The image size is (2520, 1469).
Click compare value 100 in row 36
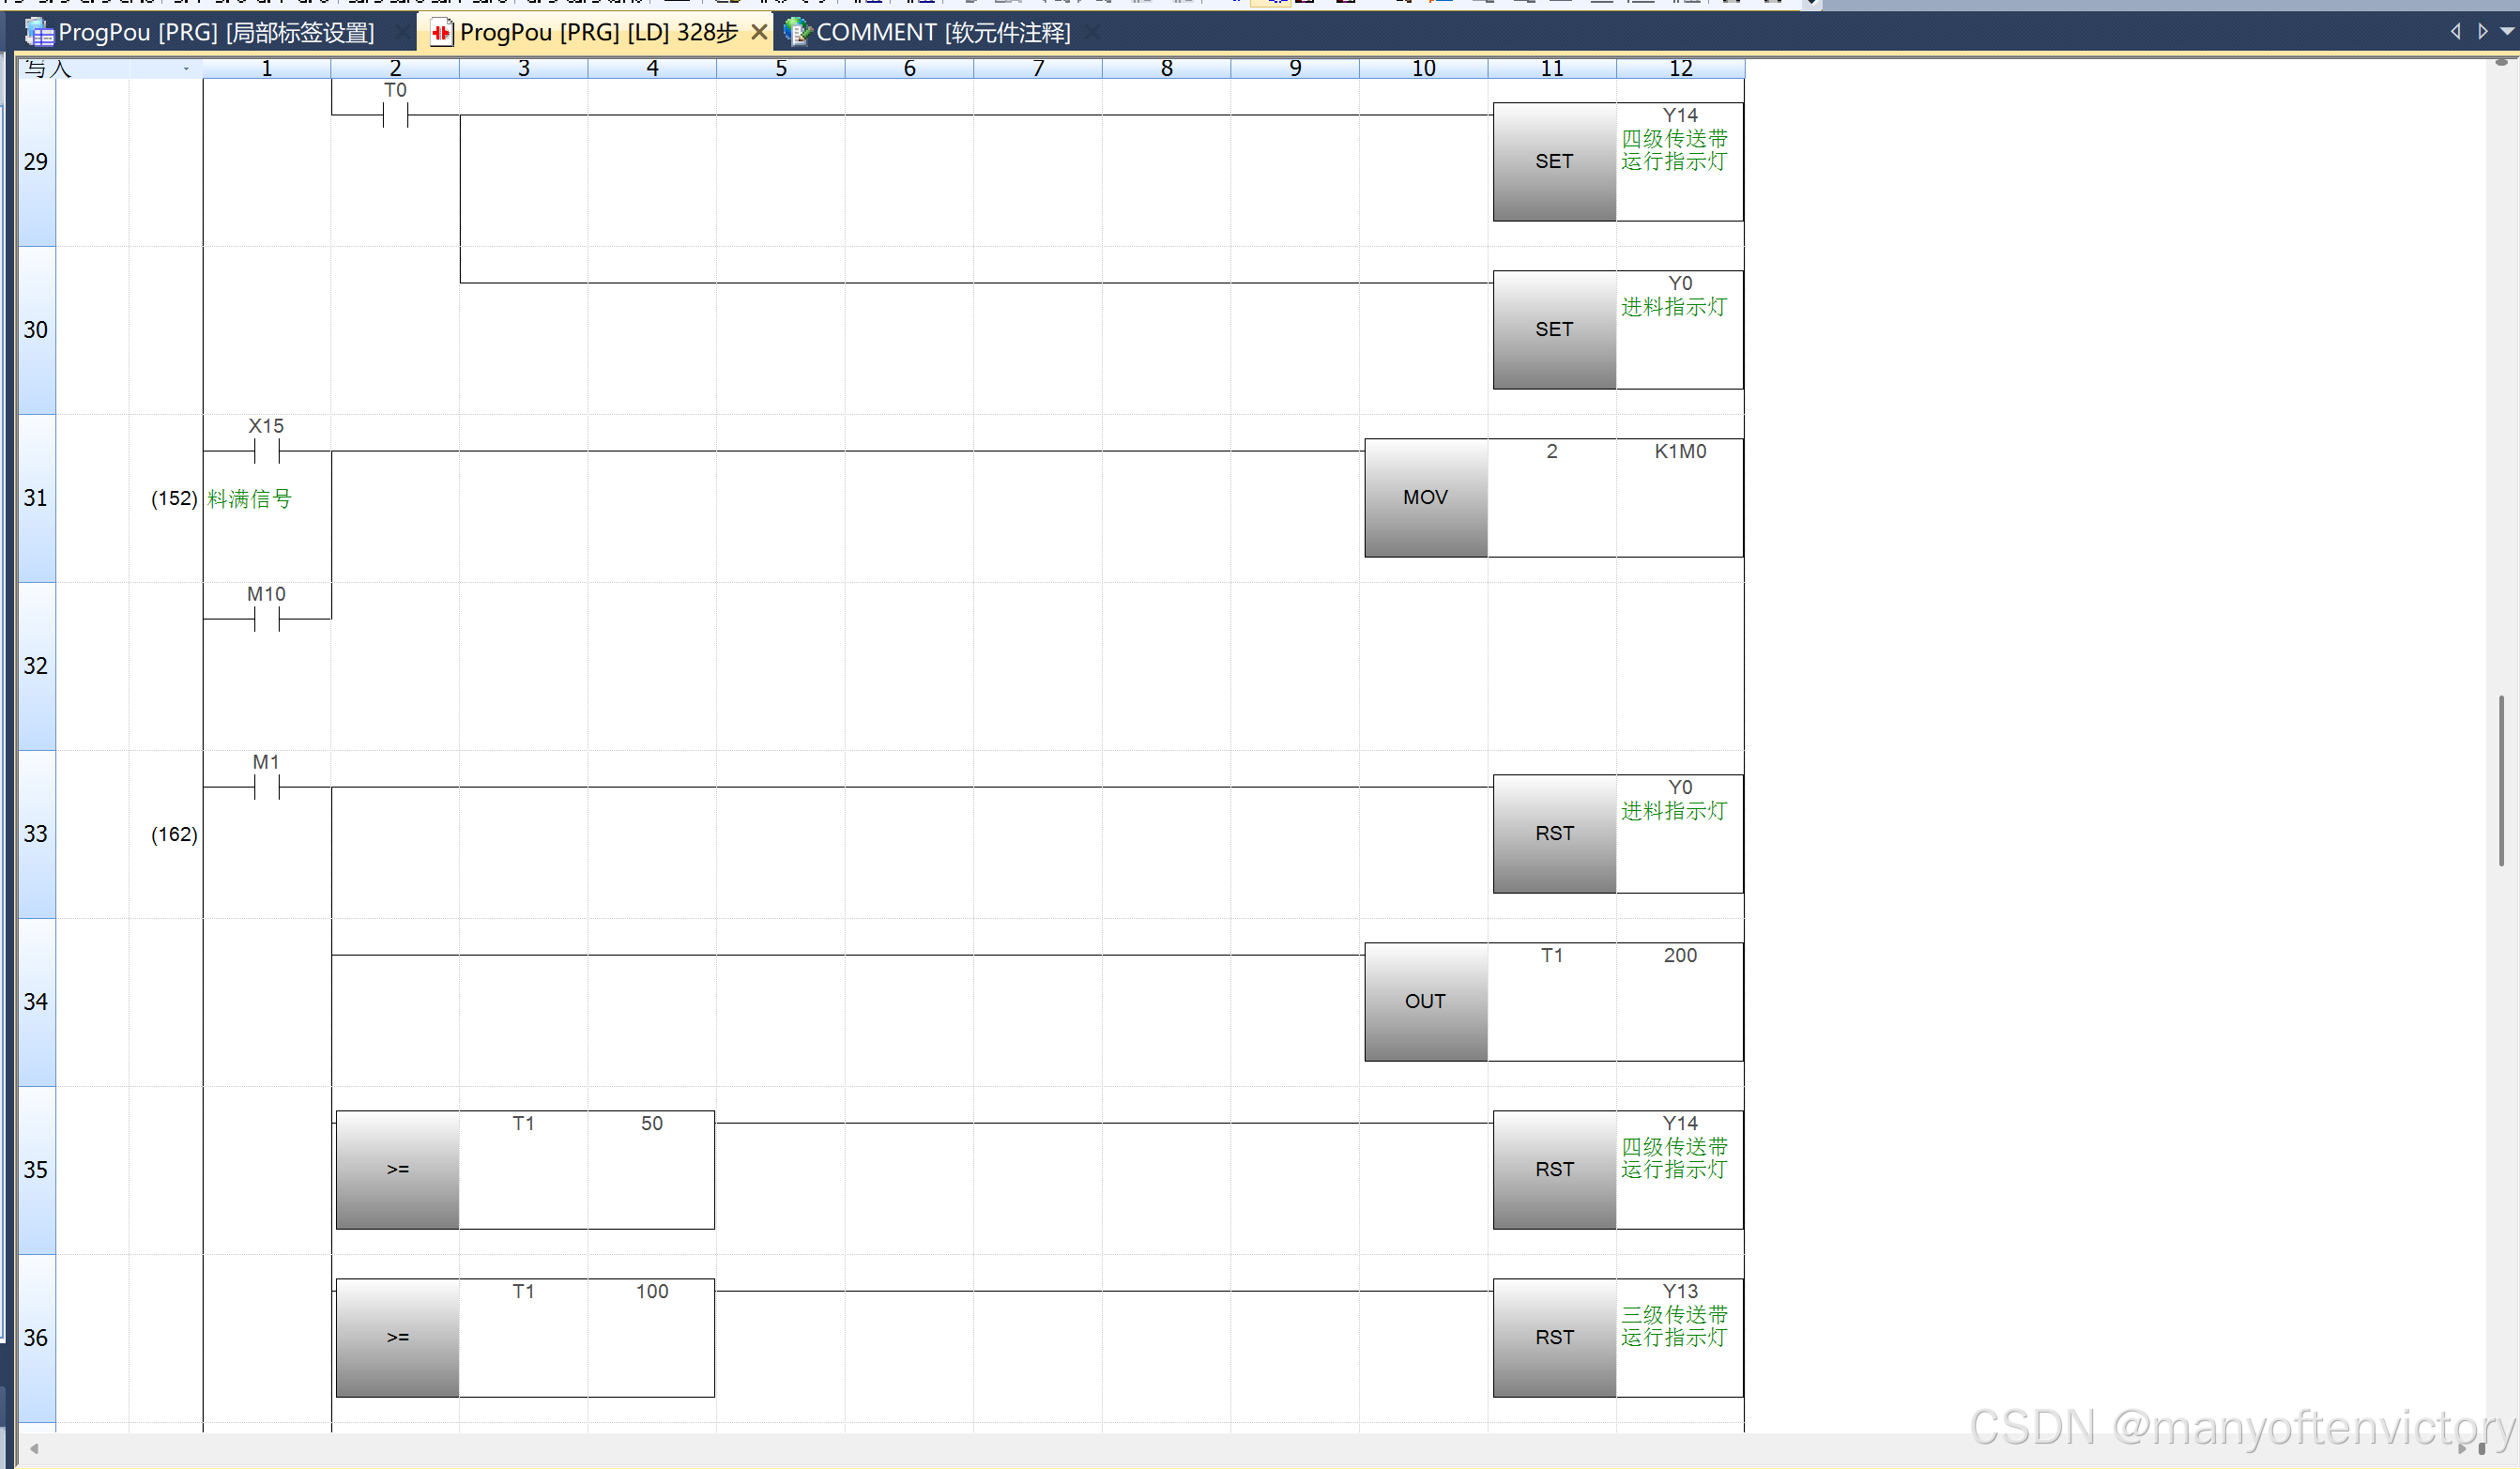652,1291
